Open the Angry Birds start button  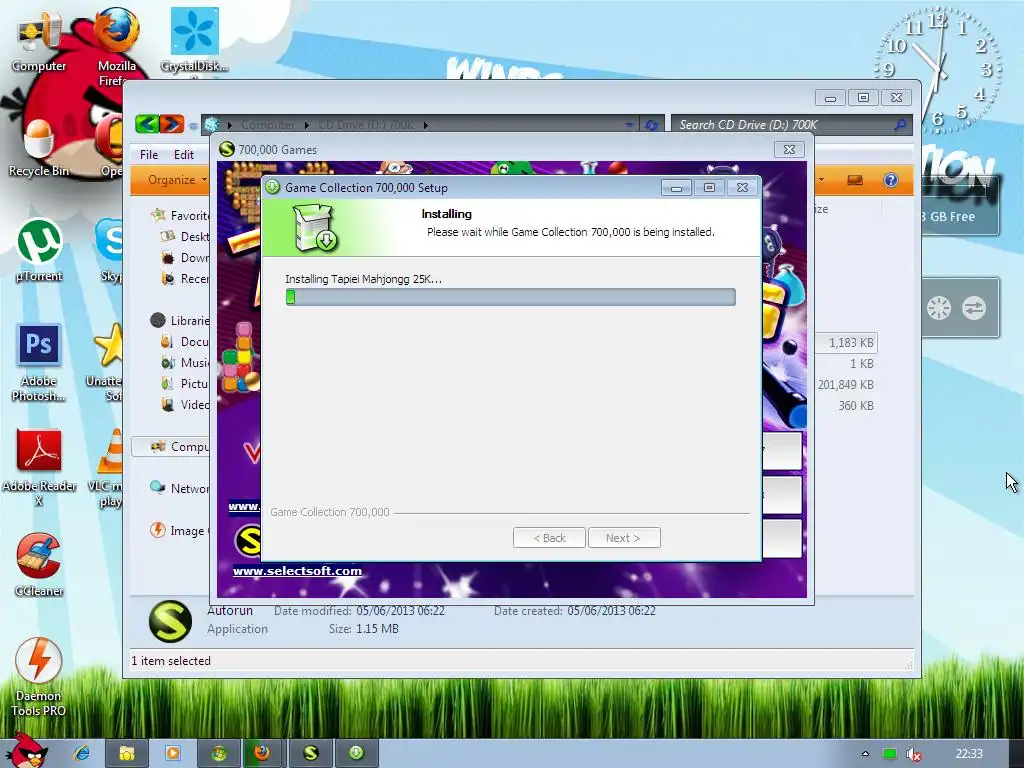coord(26,750)
